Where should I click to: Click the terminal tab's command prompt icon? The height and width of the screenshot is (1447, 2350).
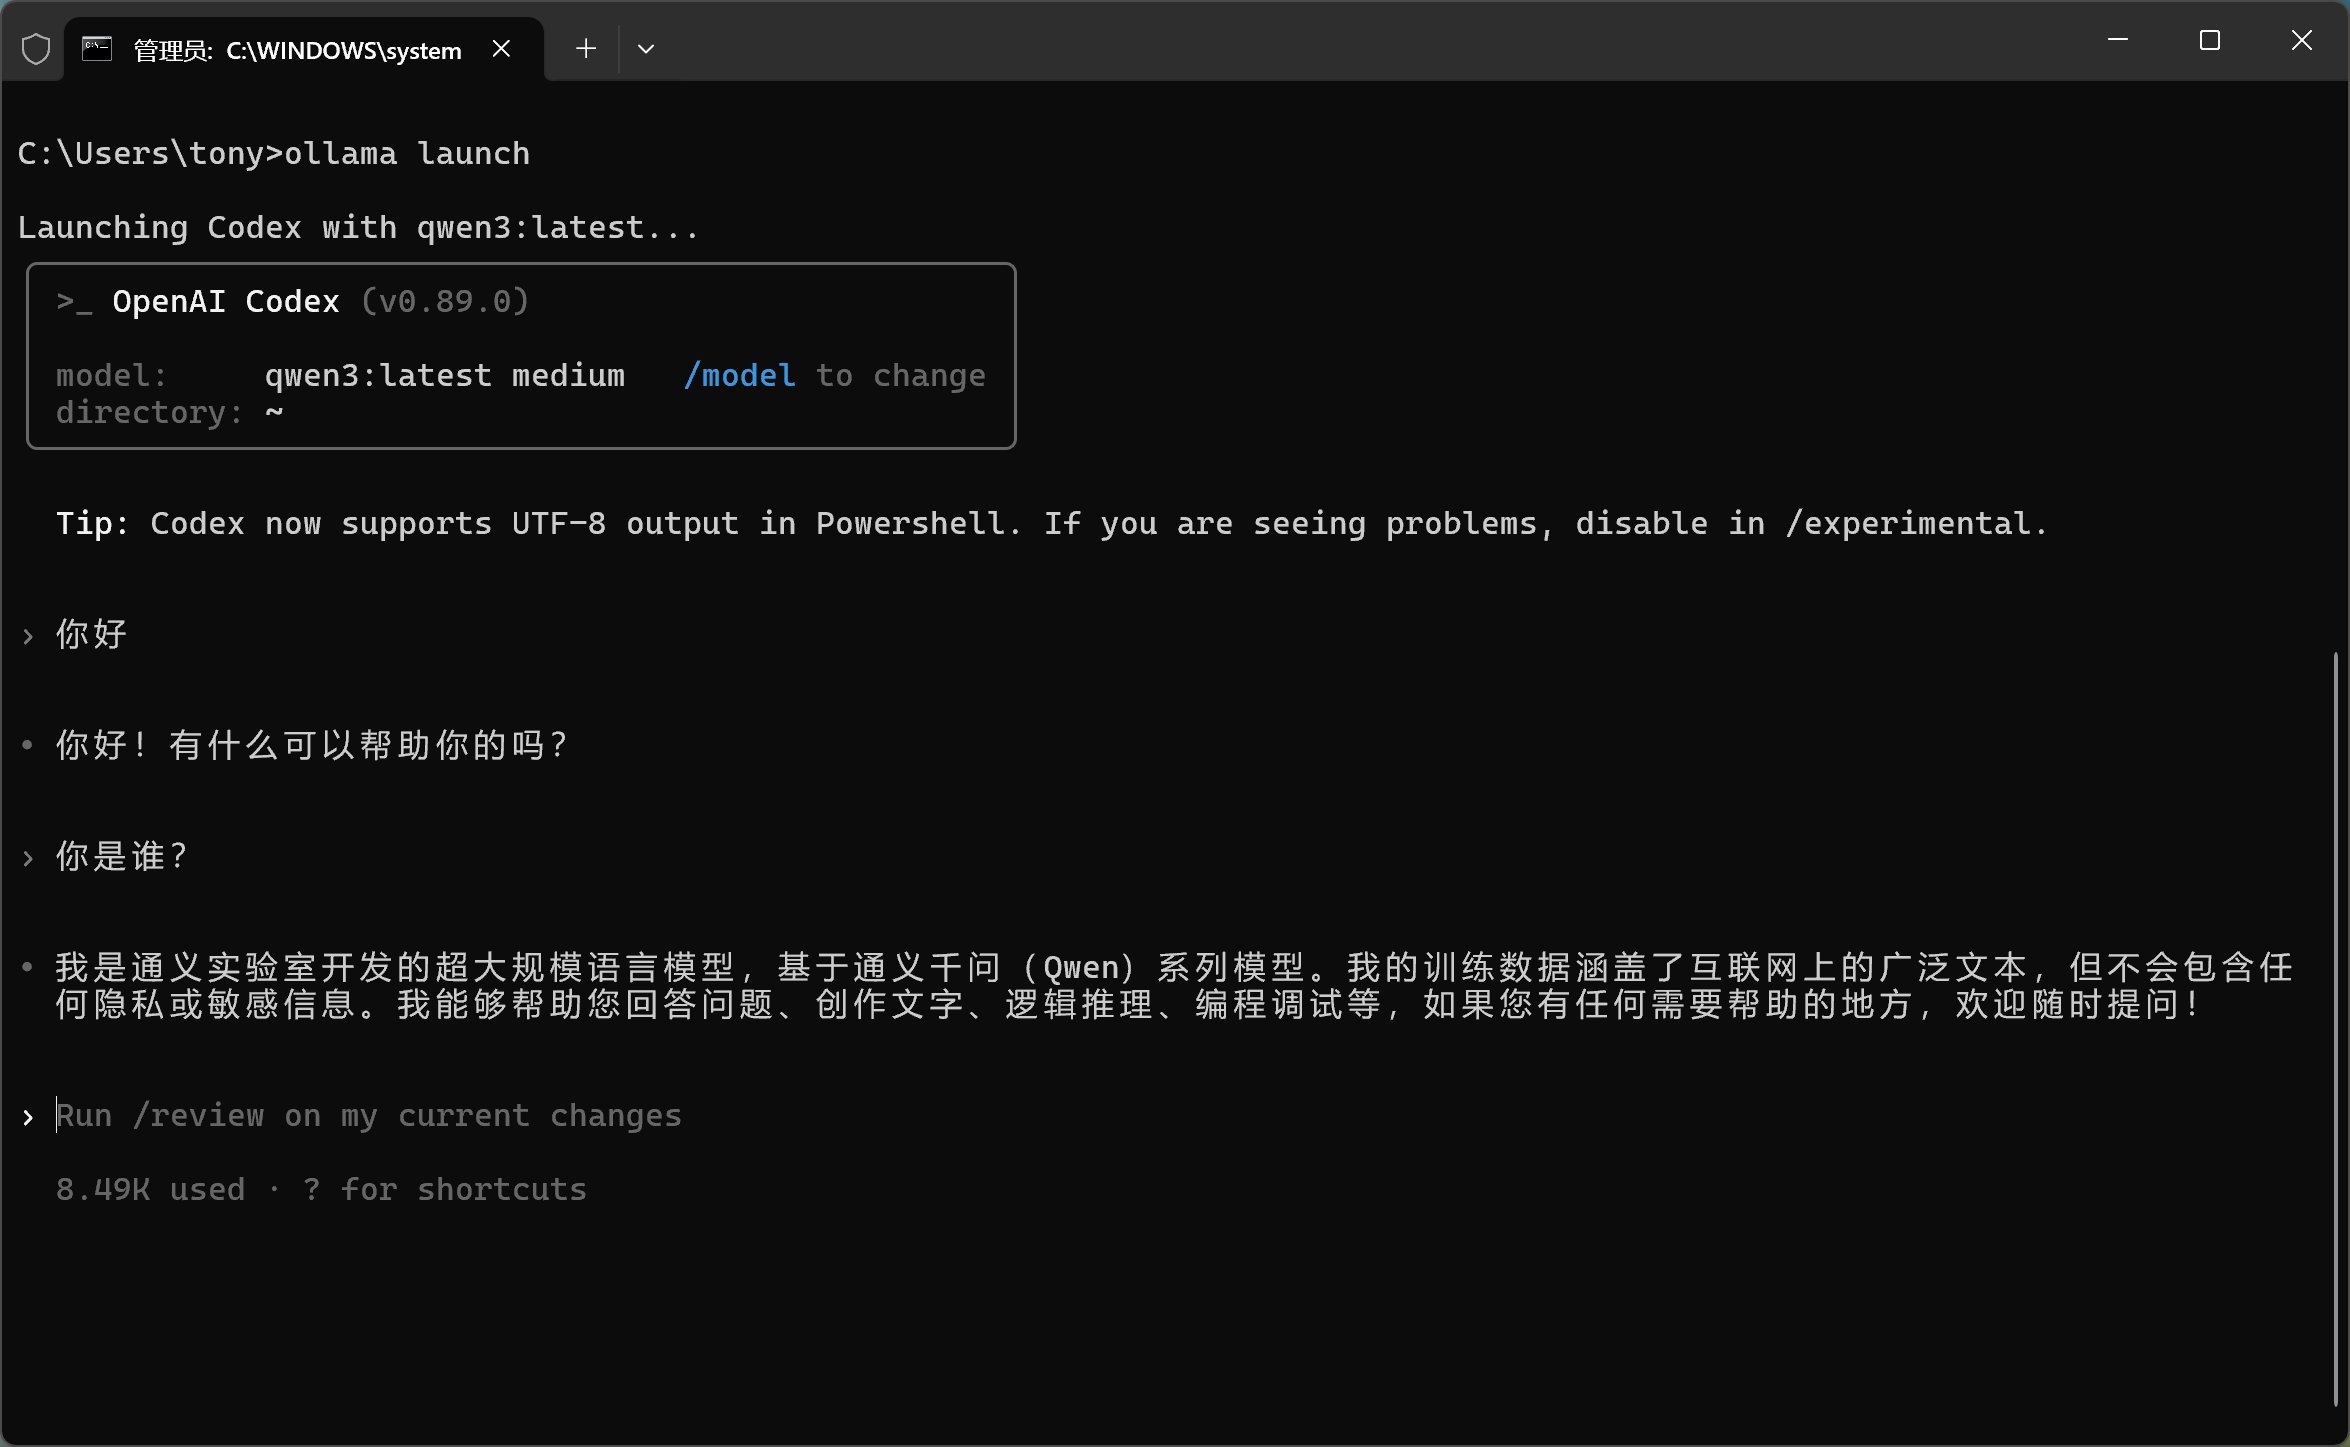point(97,49)
